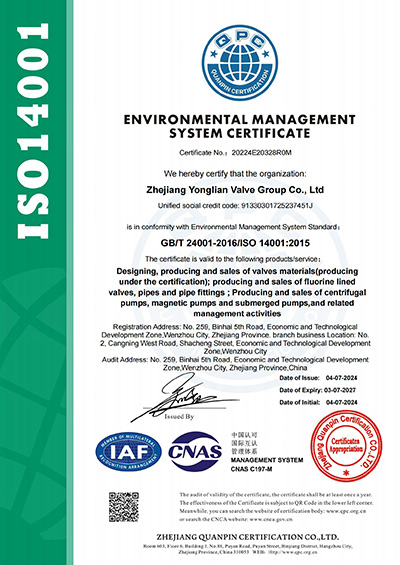Click certificate number 20224E20328R0M
The height and width of the screenshot is (565, 400).
click(261, 153)
